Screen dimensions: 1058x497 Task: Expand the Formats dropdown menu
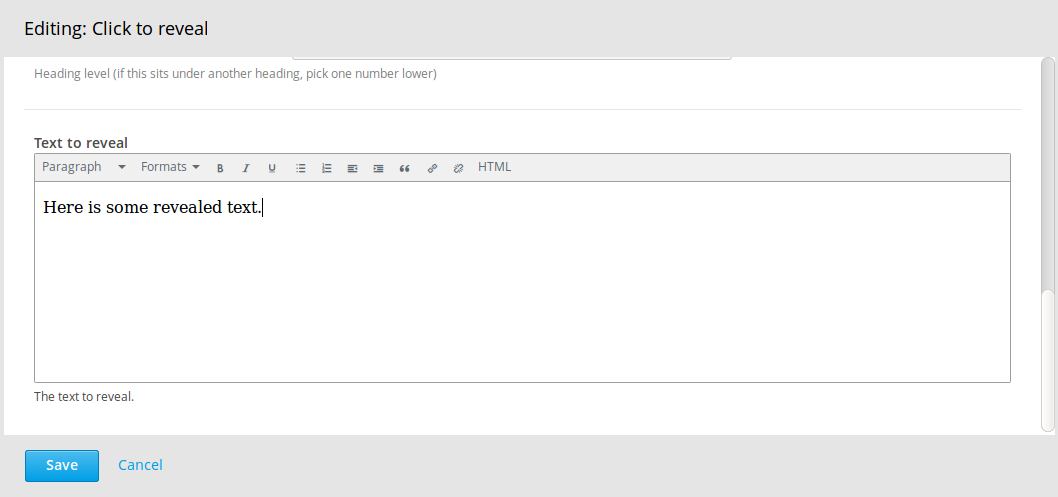coord(170,167)
